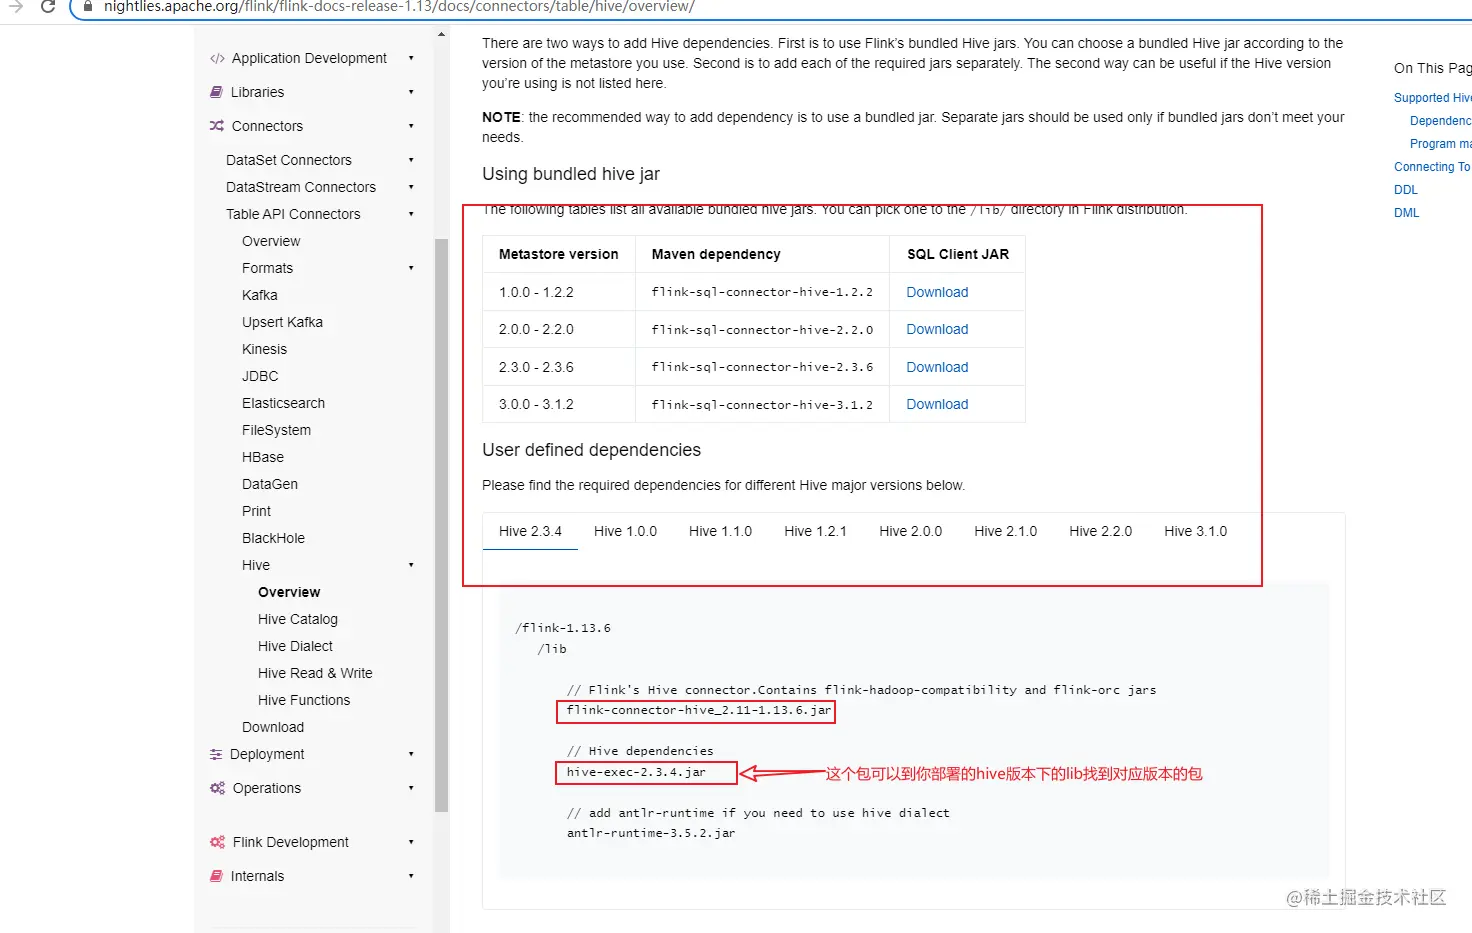
Task: Click 'flink-sql-connector-hive-2.3.6' table cell
Action: pyautogui.click(x=762, y=367)
